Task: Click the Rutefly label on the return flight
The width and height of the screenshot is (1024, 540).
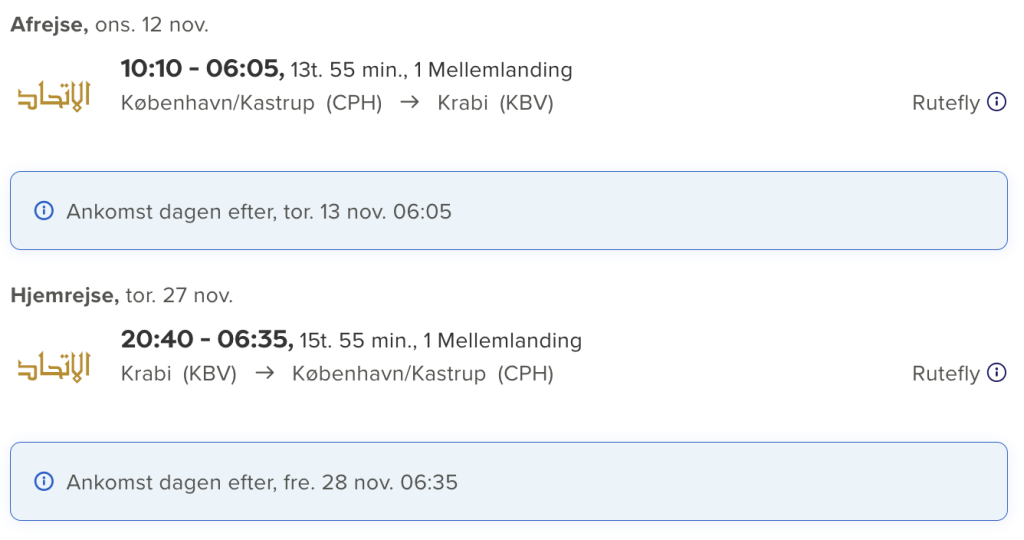Action: [x=946, y=373]
